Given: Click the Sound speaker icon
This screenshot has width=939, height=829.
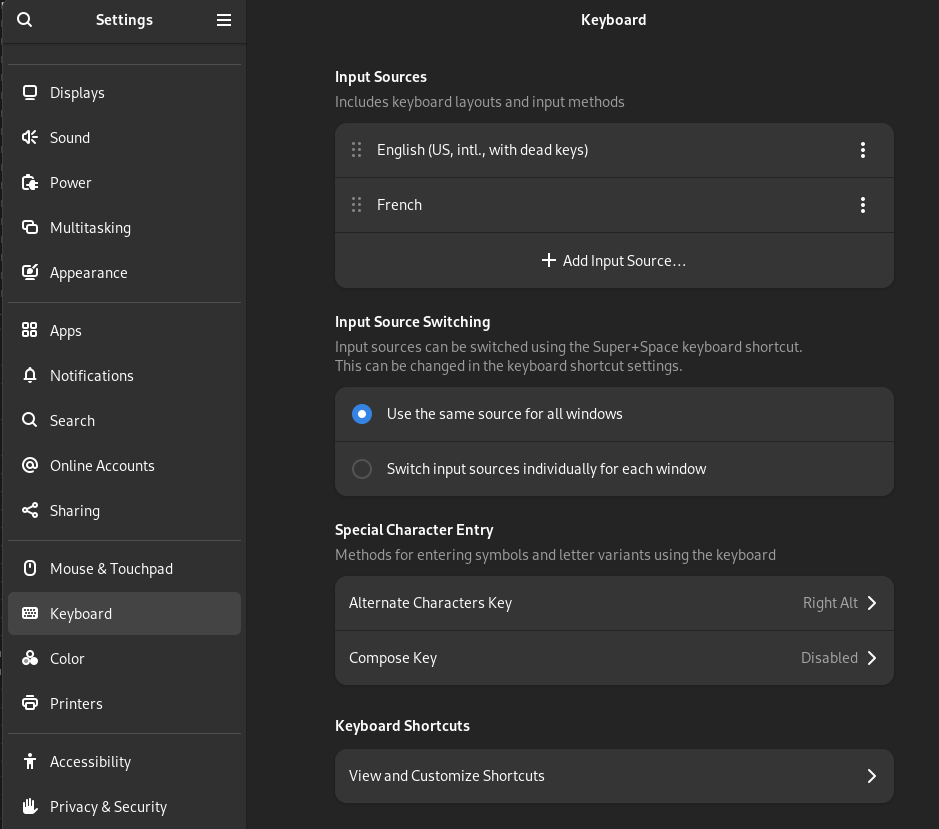Looking at the screenshot, I should pyautogui.click(x=29, y=138).
